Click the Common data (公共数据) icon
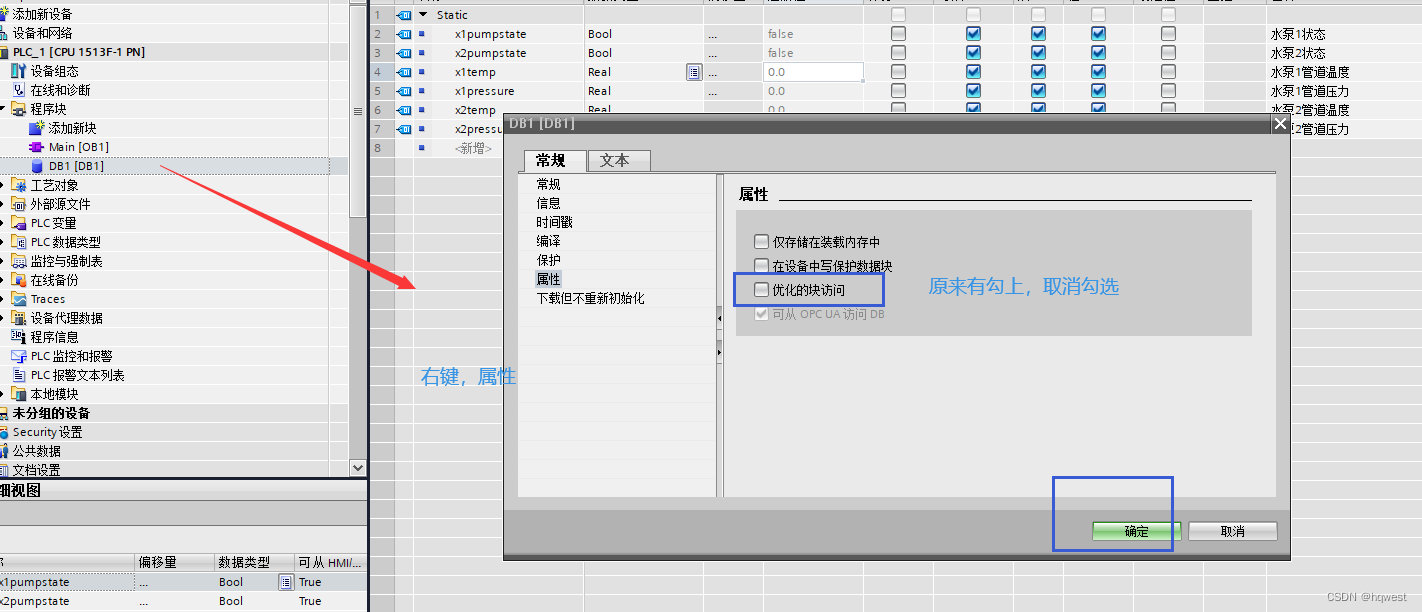The image size is (1422, 612). [x=5, y=451]
